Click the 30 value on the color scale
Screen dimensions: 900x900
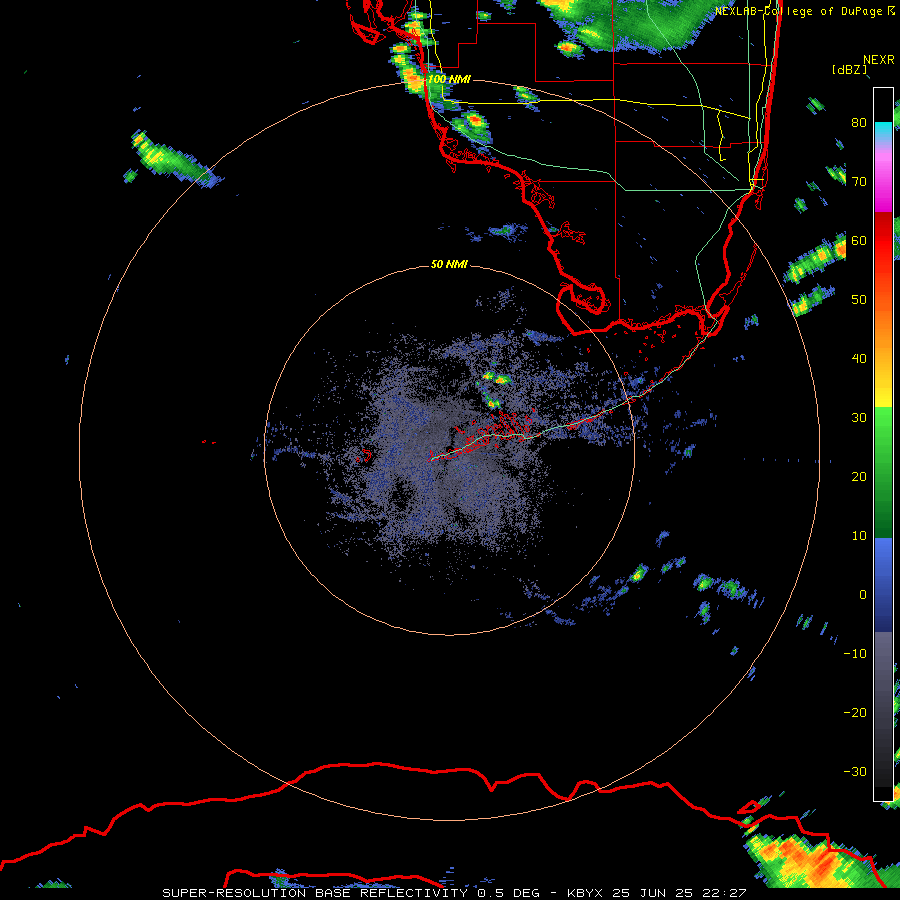click(x=859, y=418)
